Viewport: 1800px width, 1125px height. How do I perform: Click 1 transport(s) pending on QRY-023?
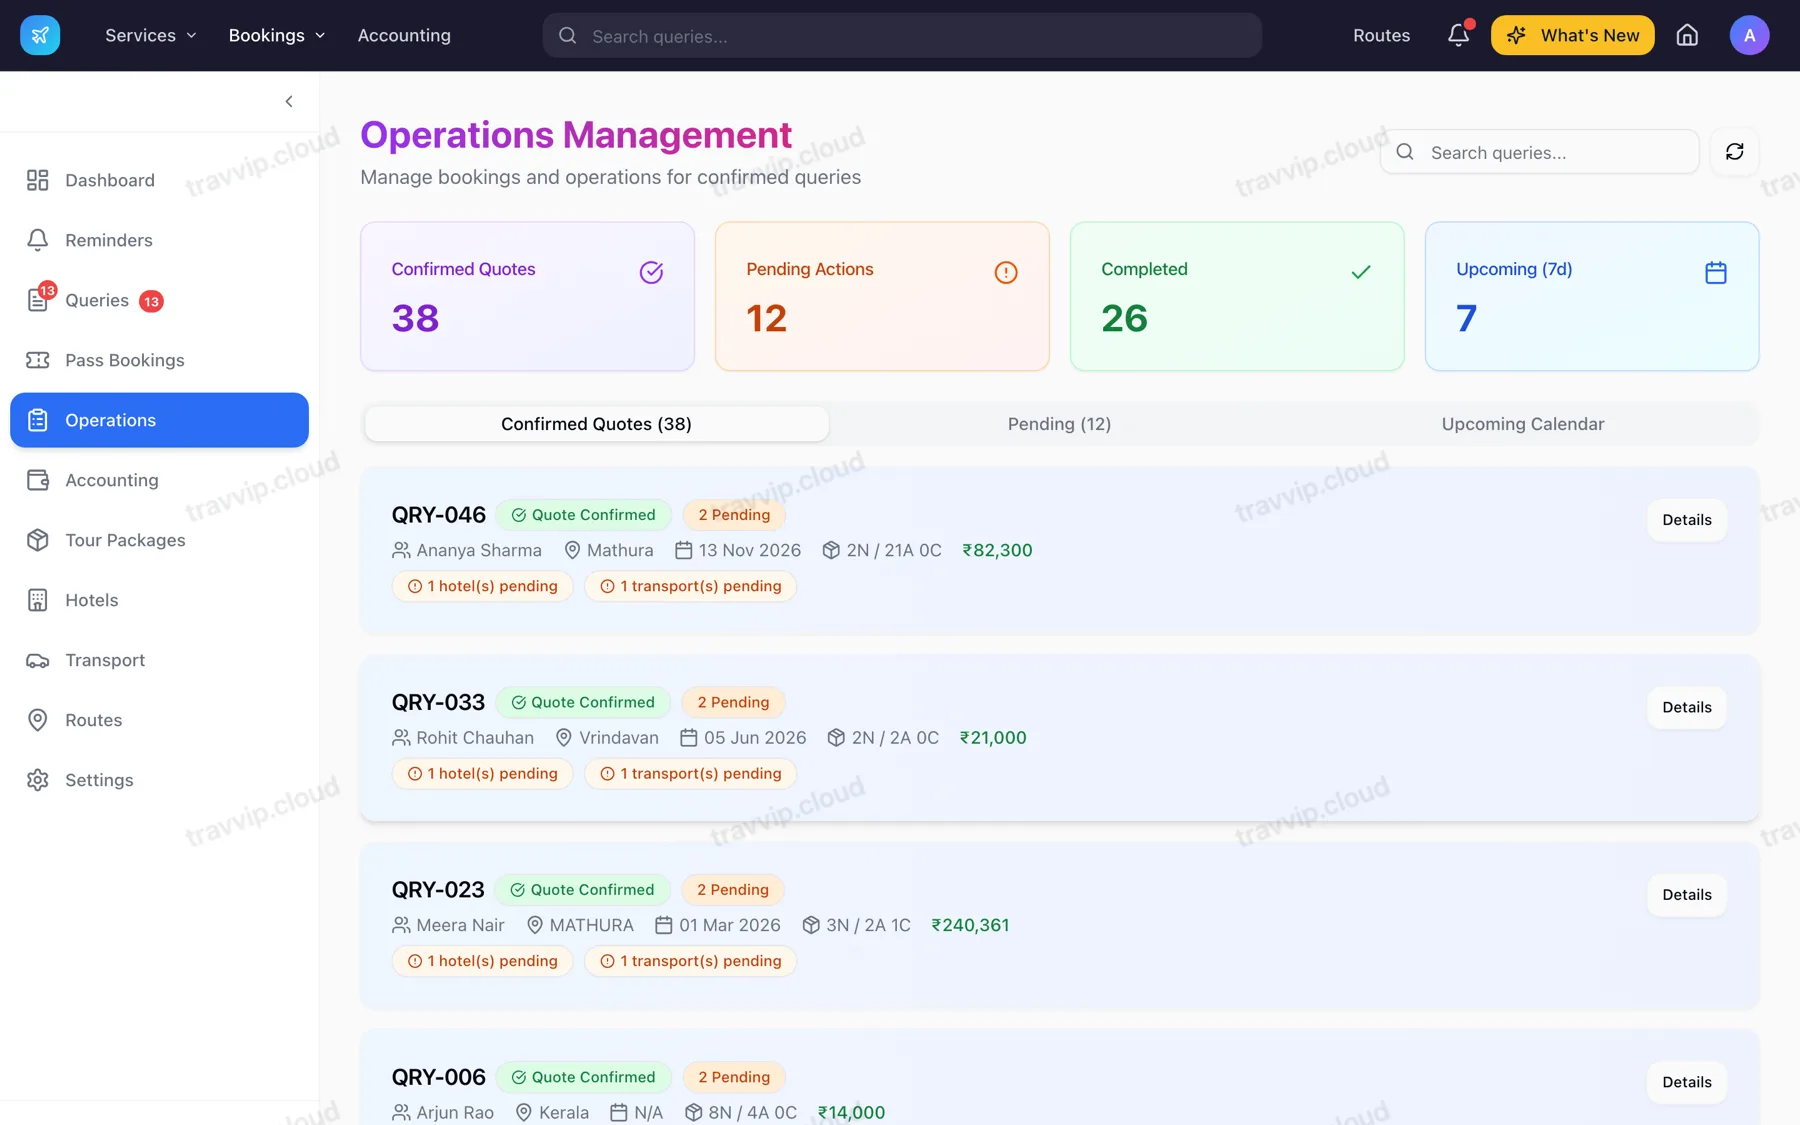pyautogui.click(x=690, y=961)
